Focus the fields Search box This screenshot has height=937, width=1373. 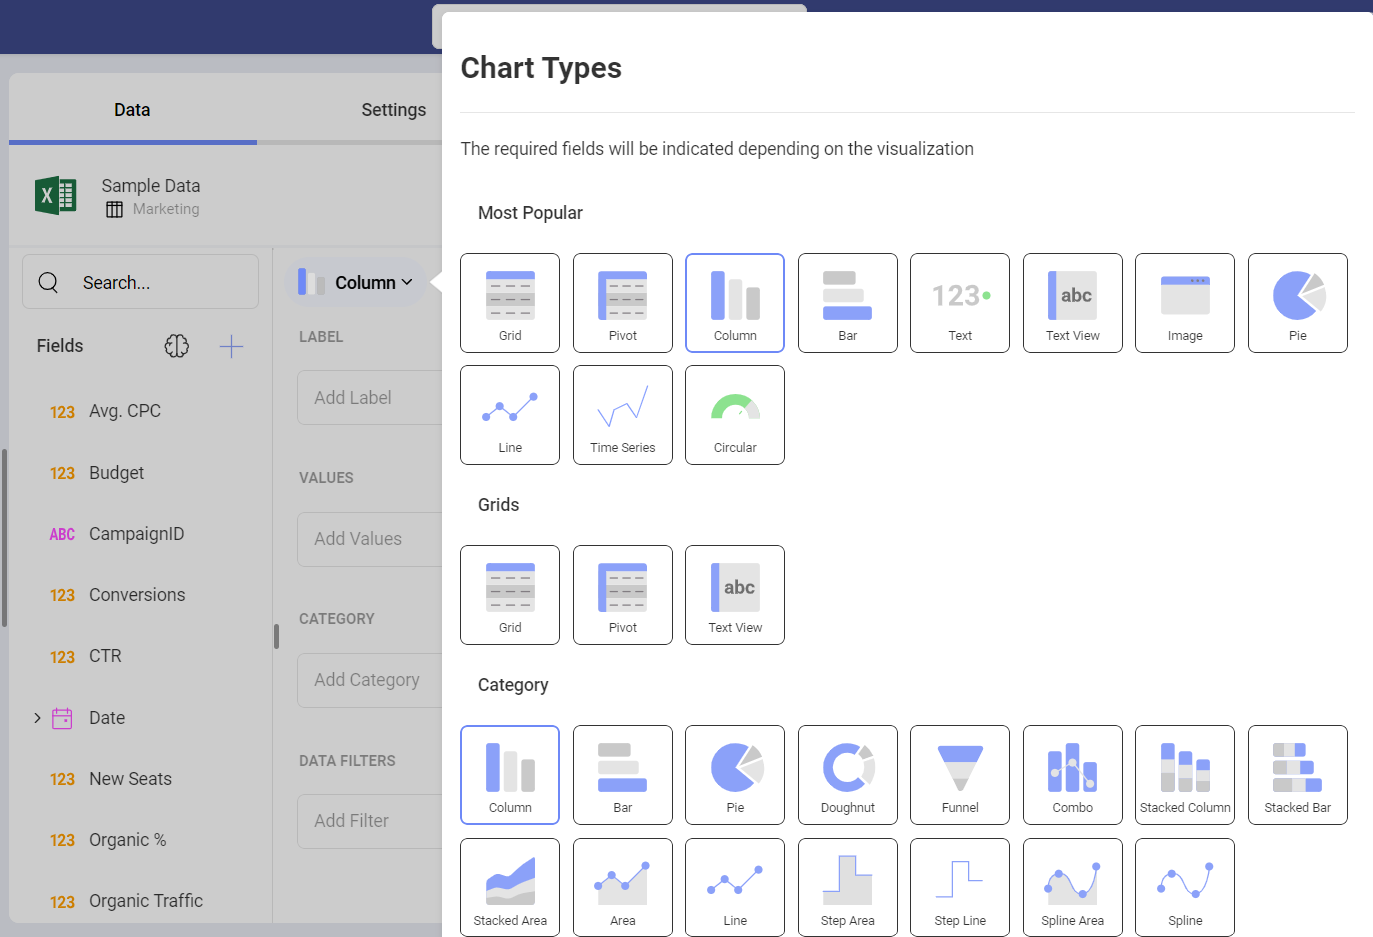140,282
